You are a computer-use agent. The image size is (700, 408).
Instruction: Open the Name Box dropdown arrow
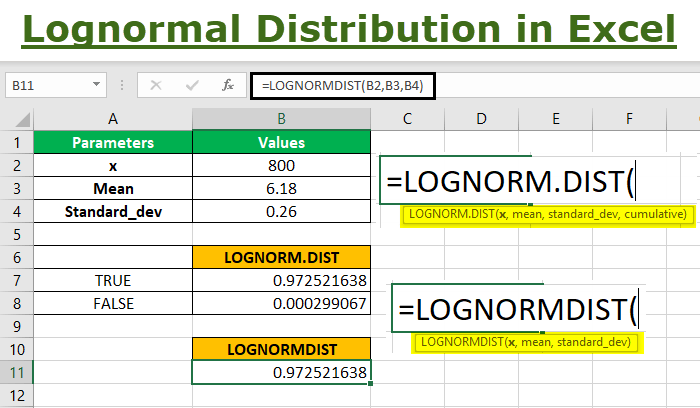[x=96, y=84]
